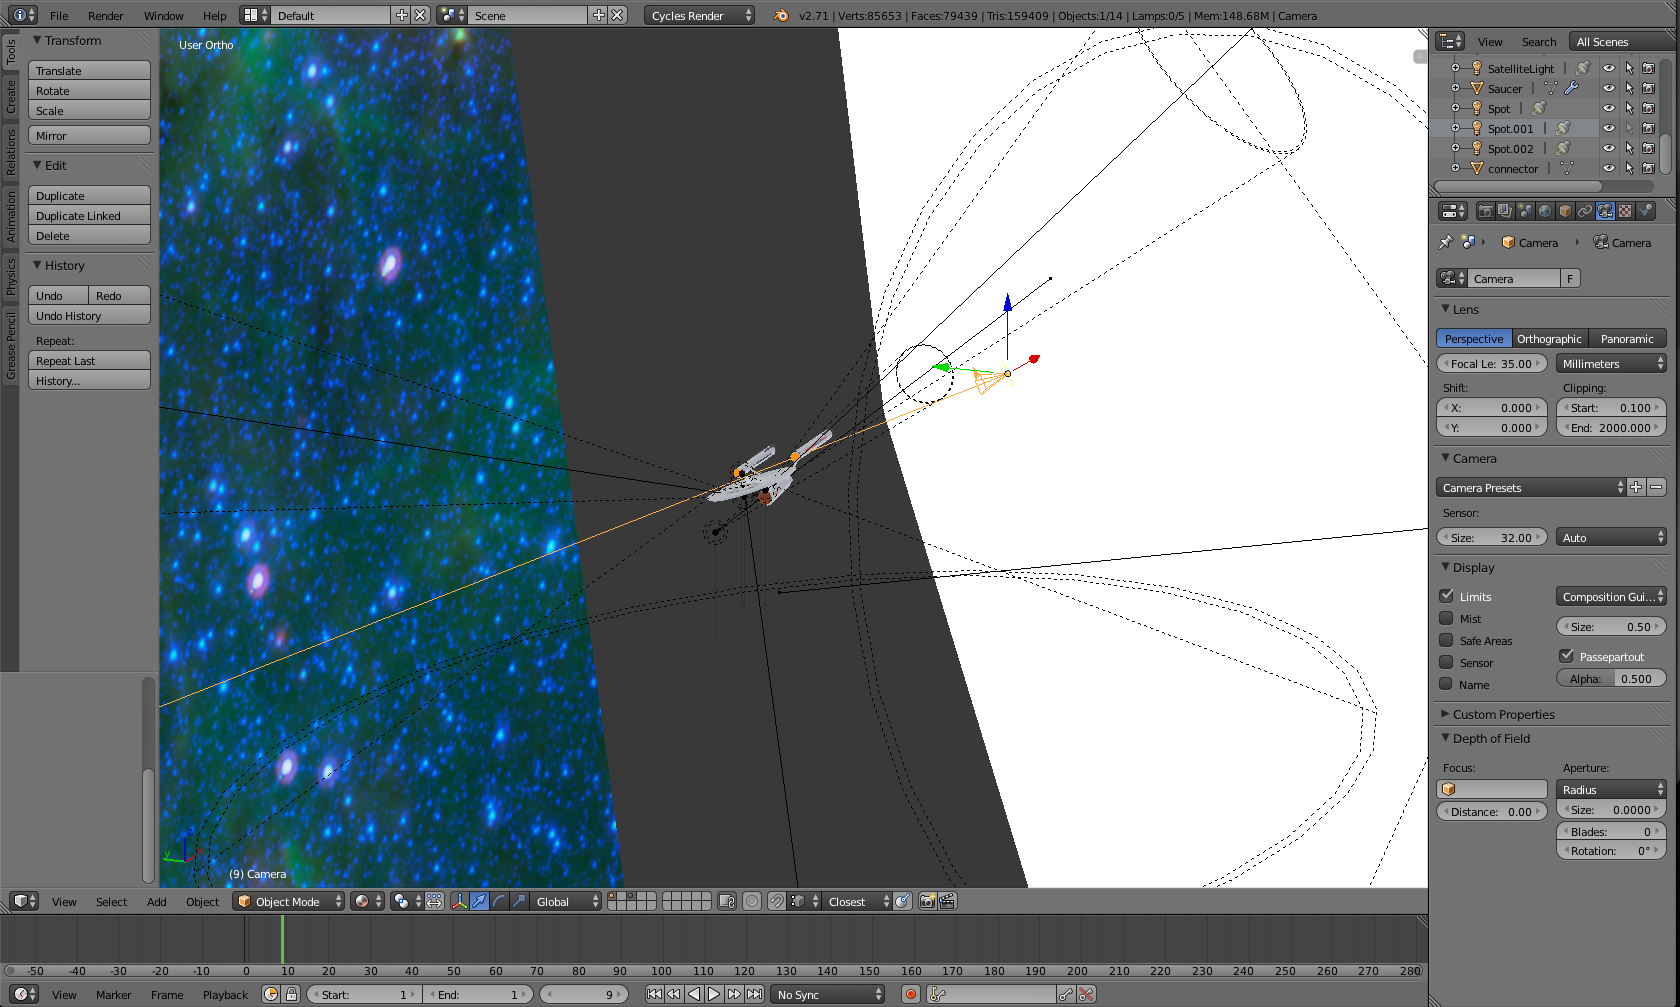
Task: Uncheck the Passepartout checkbox
Action: pos(1566,656)
